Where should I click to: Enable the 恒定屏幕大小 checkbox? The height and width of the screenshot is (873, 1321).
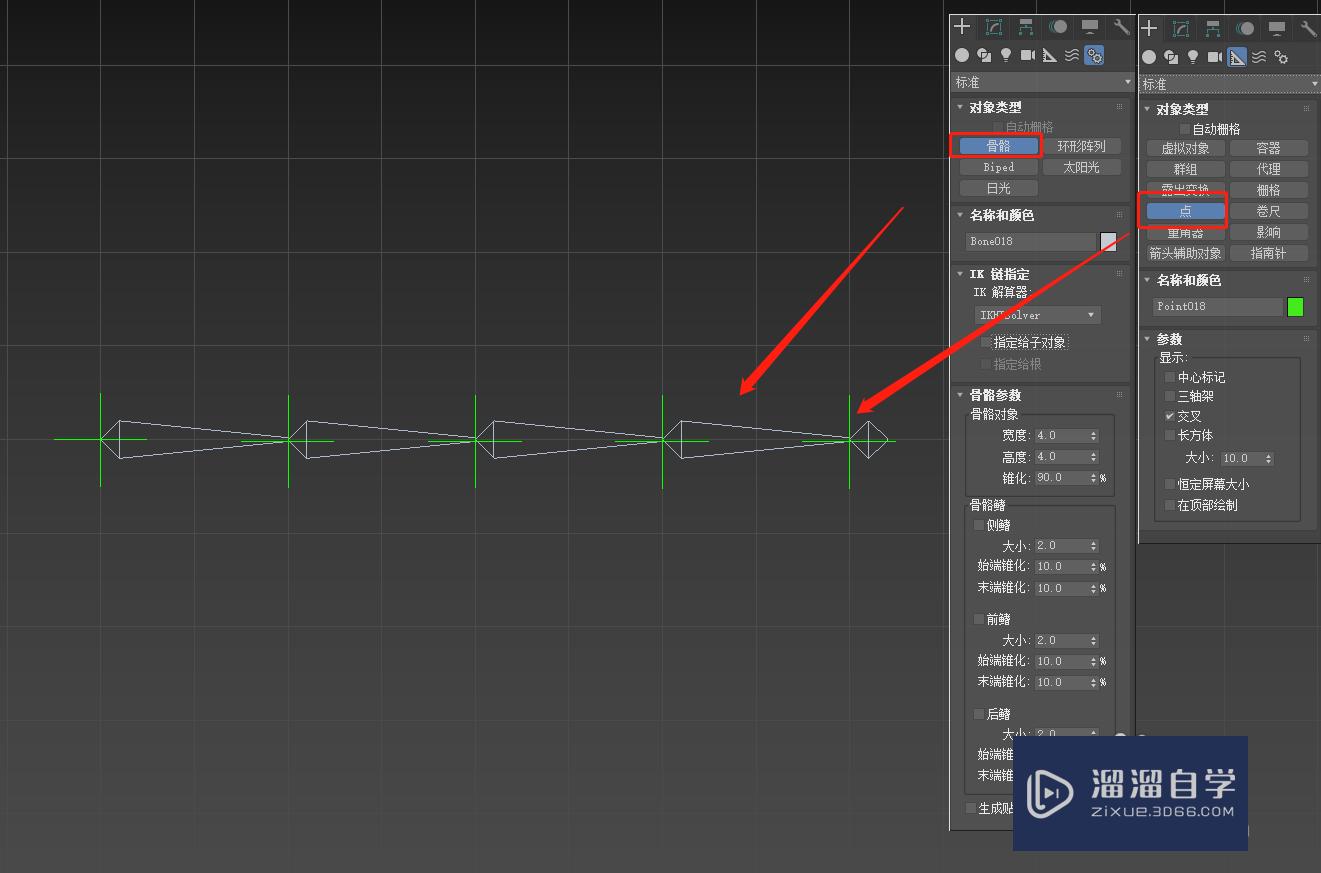tap(1170, 484)
